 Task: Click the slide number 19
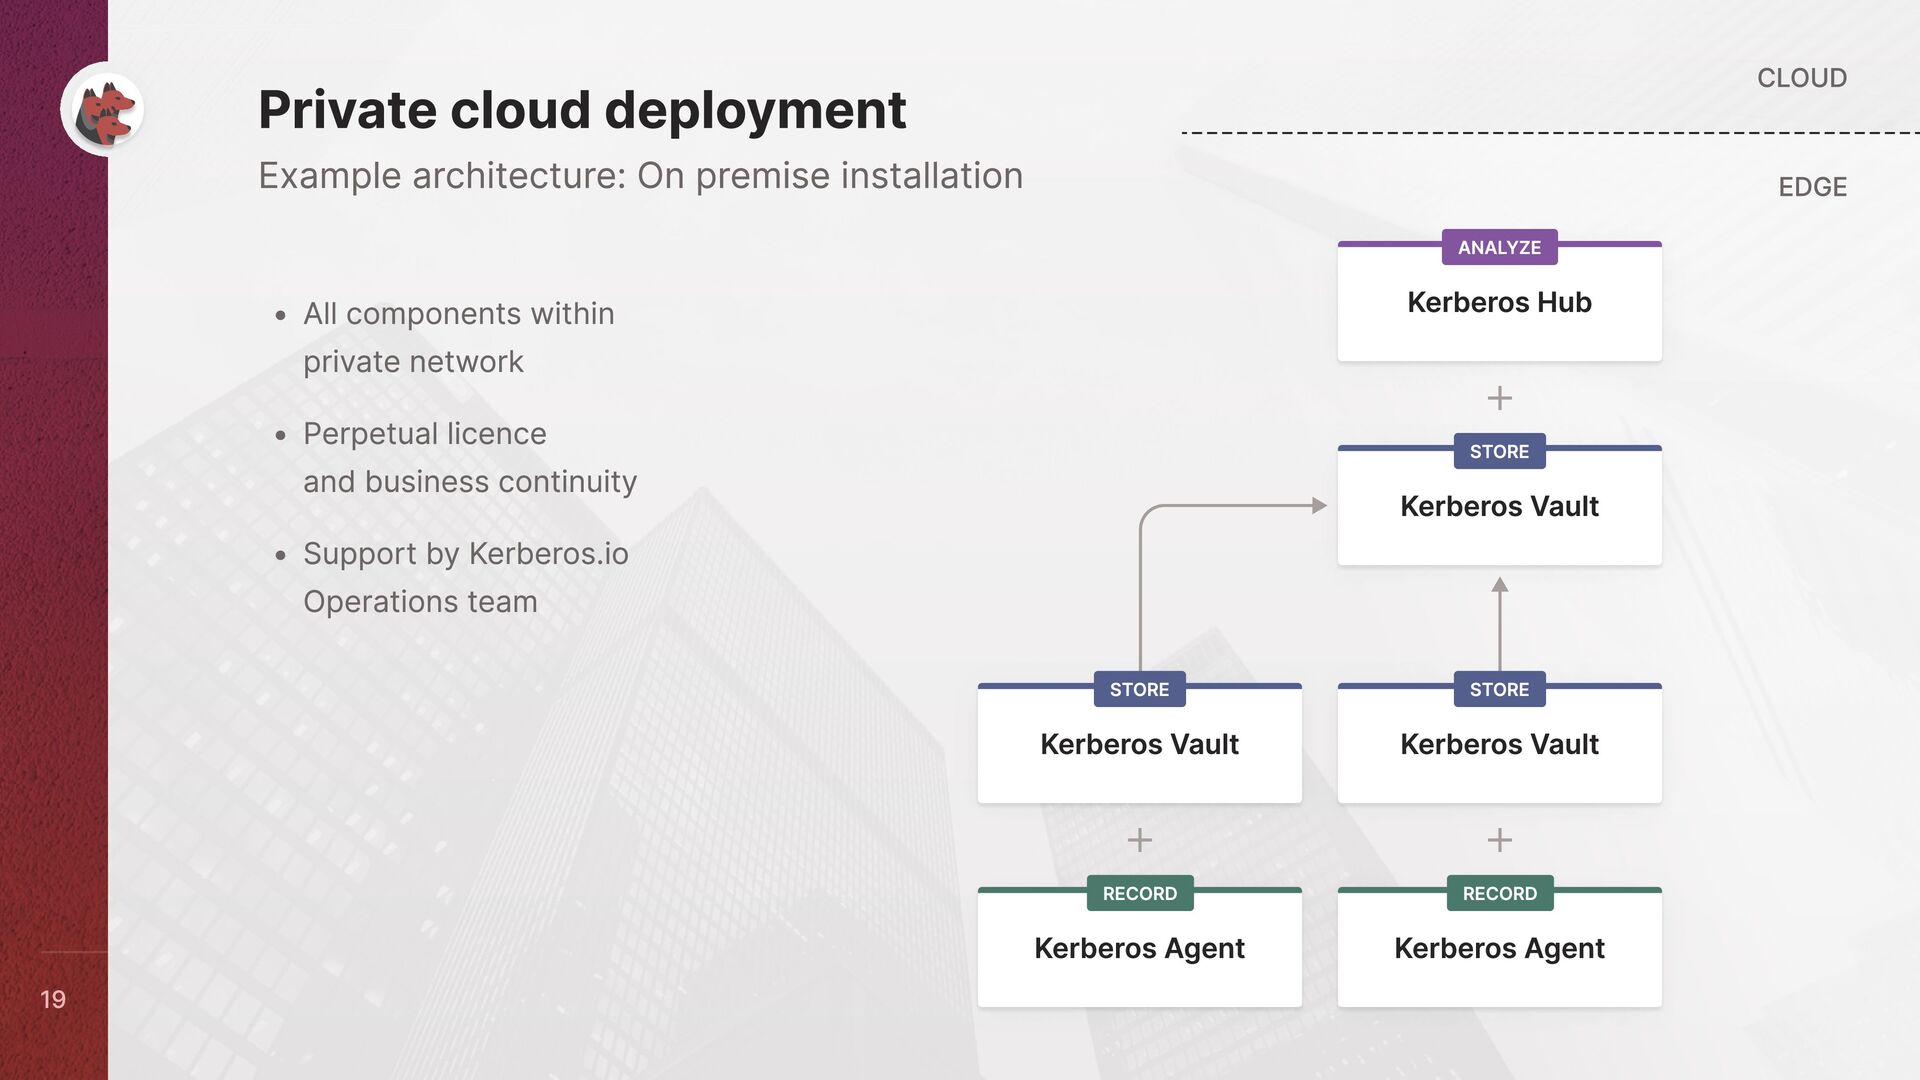click(53, 999)
